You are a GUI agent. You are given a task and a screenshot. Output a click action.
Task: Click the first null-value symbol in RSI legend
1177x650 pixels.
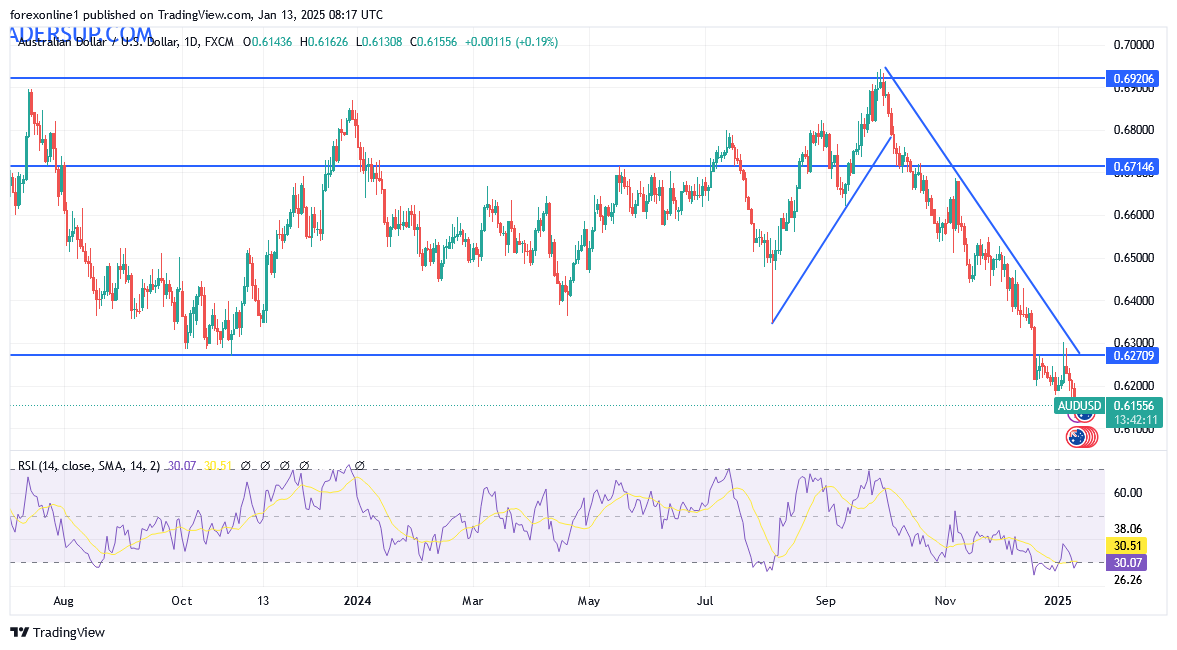click(245, 465)
